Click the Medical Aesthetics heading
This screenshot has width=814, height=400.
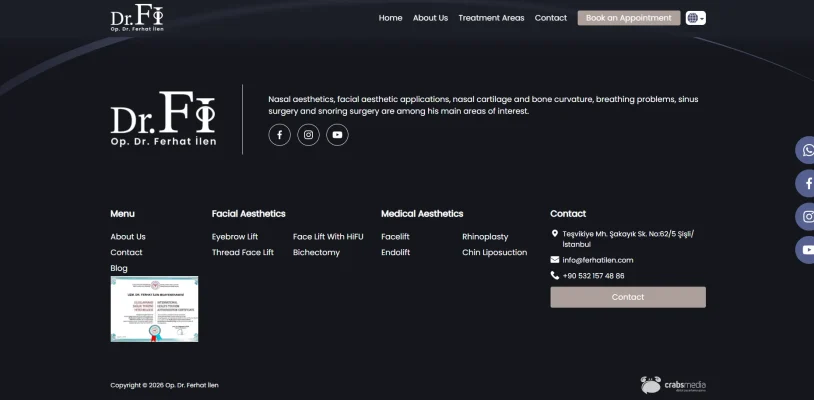(x=422, y=214)
